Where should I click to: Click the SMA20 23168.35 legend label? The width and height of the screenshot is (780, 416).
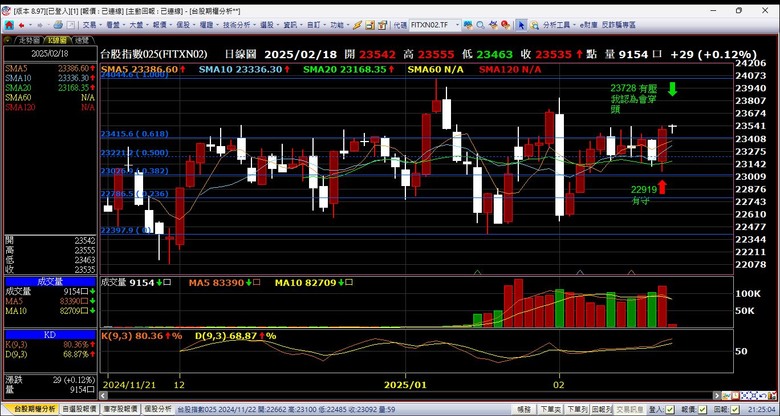(x=350, y=70)
